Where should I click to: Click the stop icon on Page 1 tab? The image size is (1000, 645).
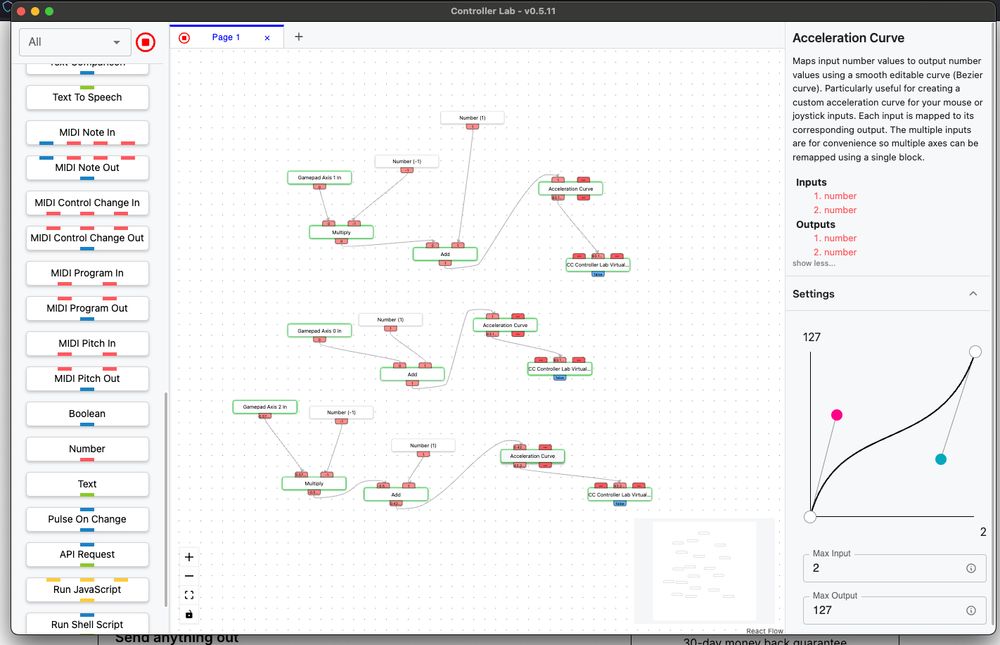point(184,38)
